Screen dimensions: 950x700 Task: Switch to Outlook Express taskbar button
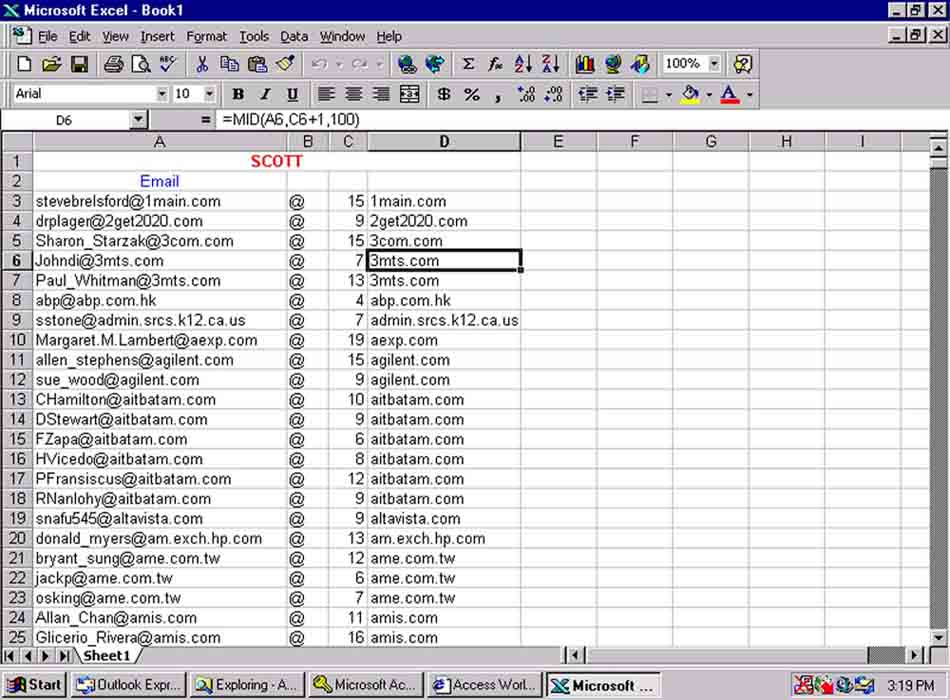tap(128, 685)
